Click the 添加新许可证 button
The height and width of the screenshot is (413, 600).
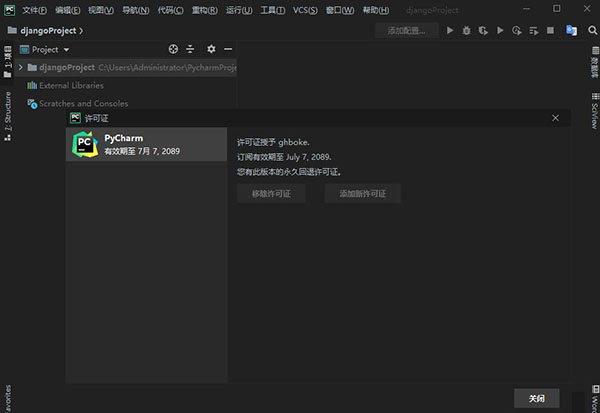362,194
